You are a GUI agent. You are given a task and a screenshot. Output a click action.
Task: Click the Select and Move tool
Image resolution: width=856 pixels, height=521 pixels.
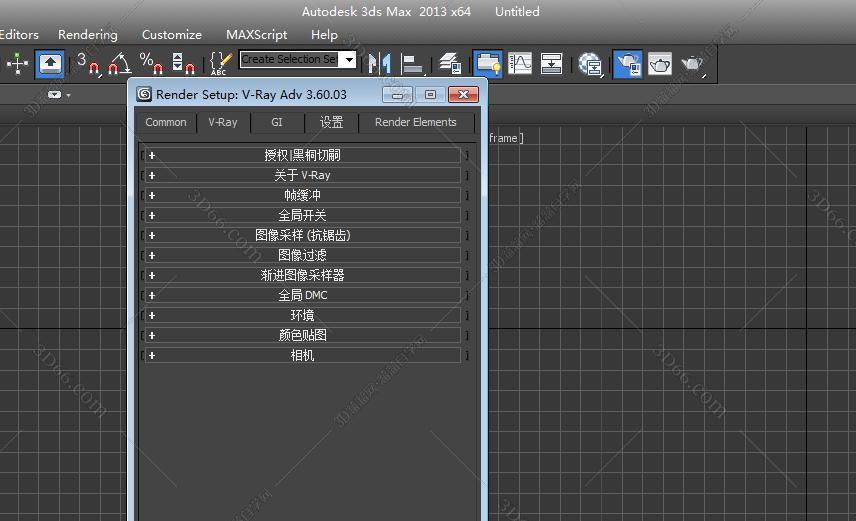pos(18,63)
